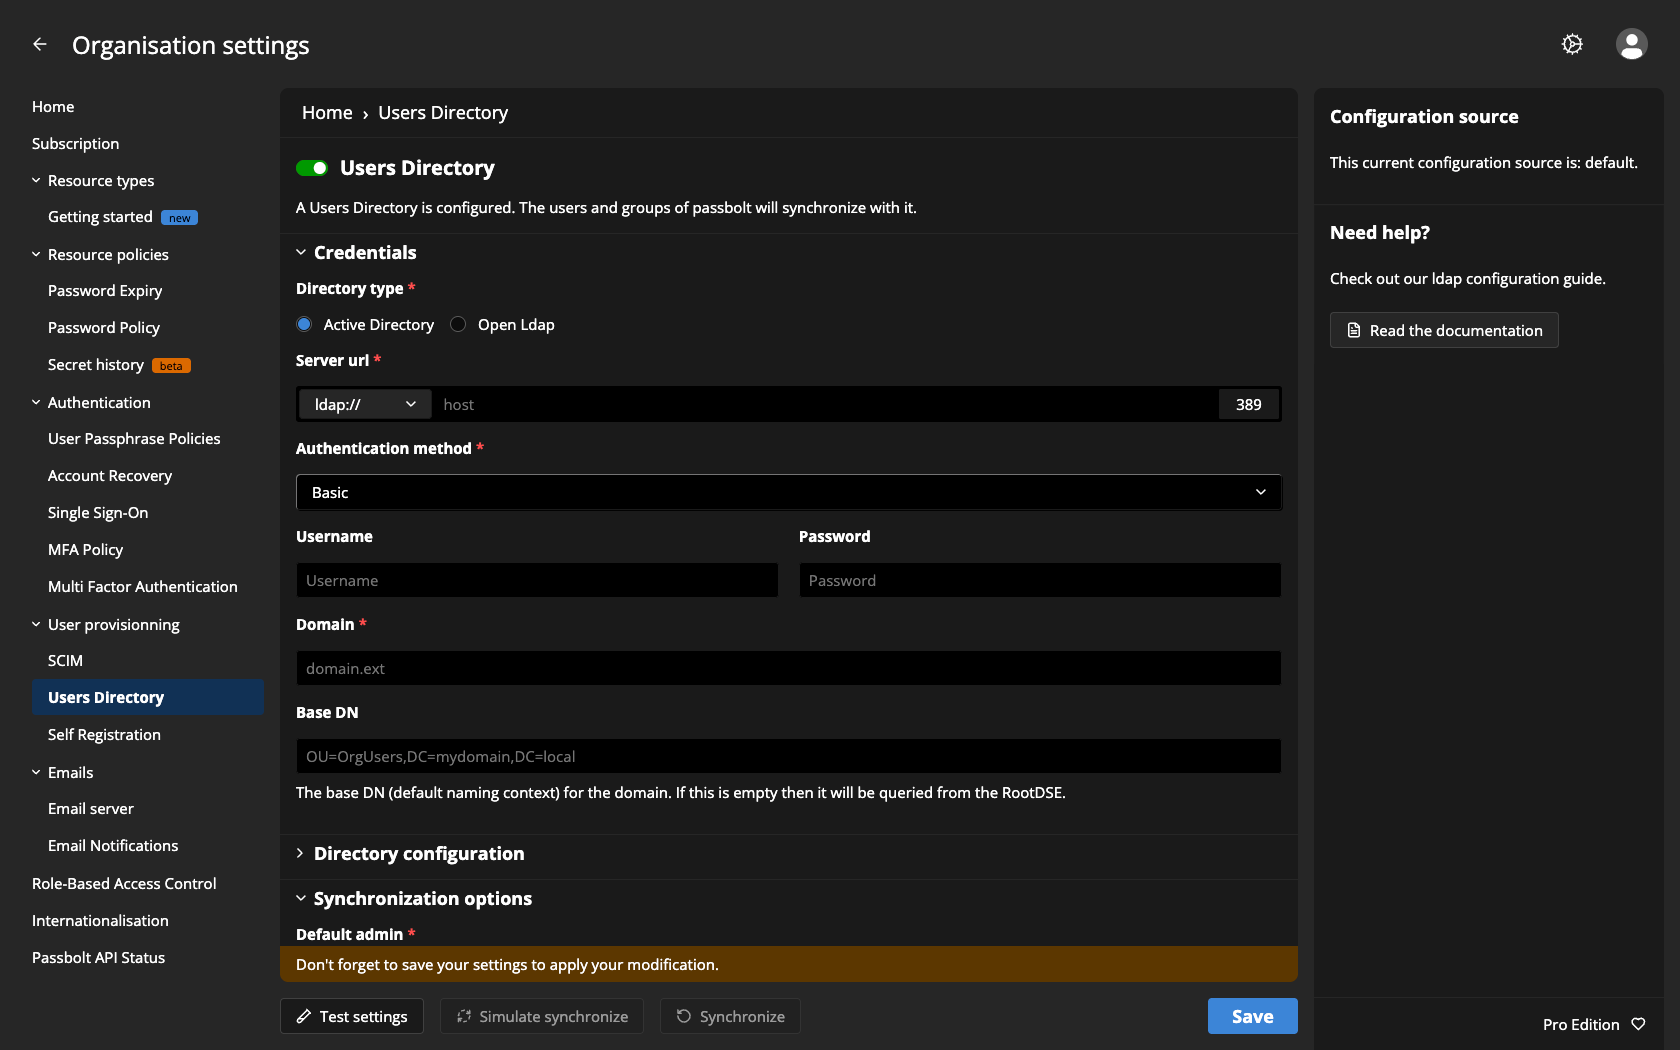Collapse the User provisionning sidebar group
1680x1050 pixels.
36,625
